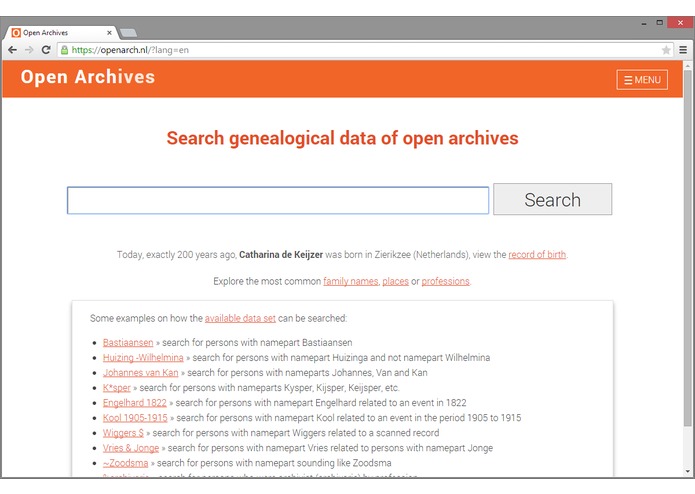
Task: Close the Open Archives tab
Action: (x=109, y=32)
